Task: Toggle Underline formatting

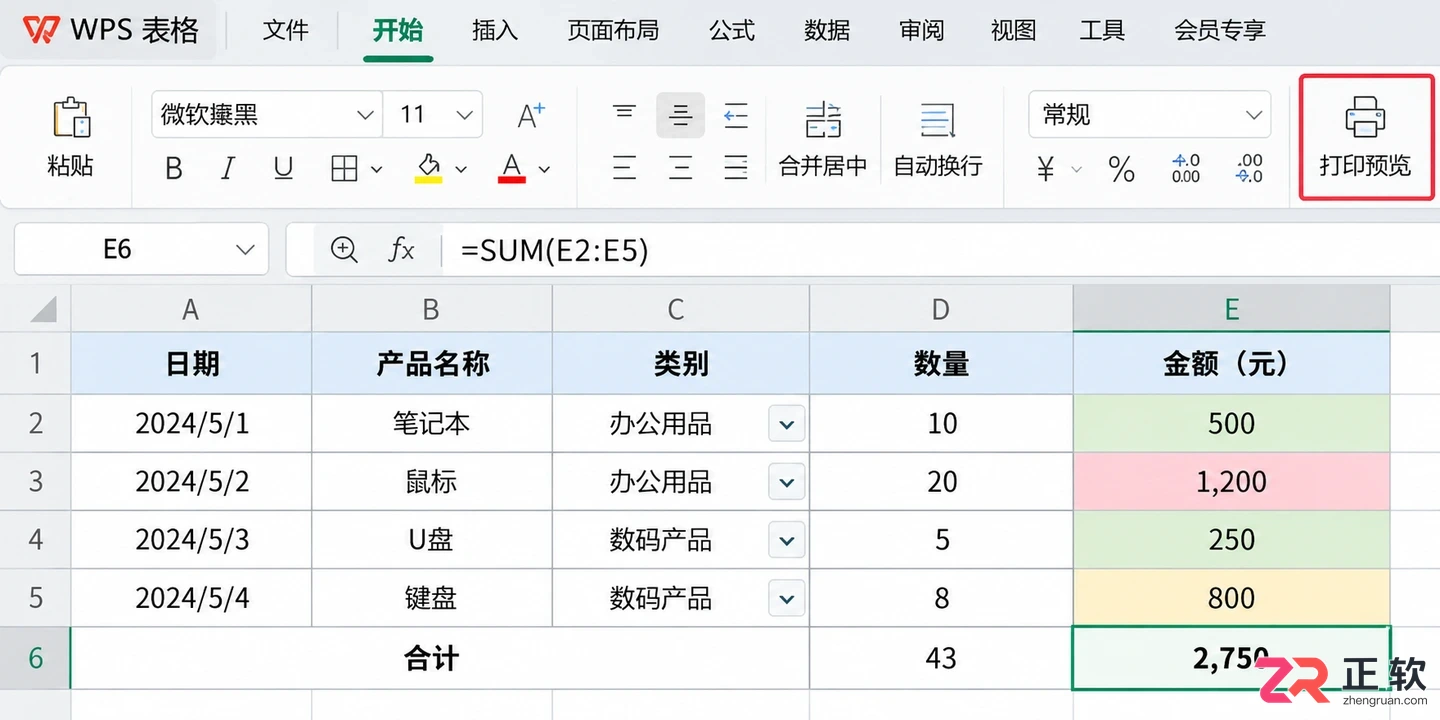Action: click(283, 169)
